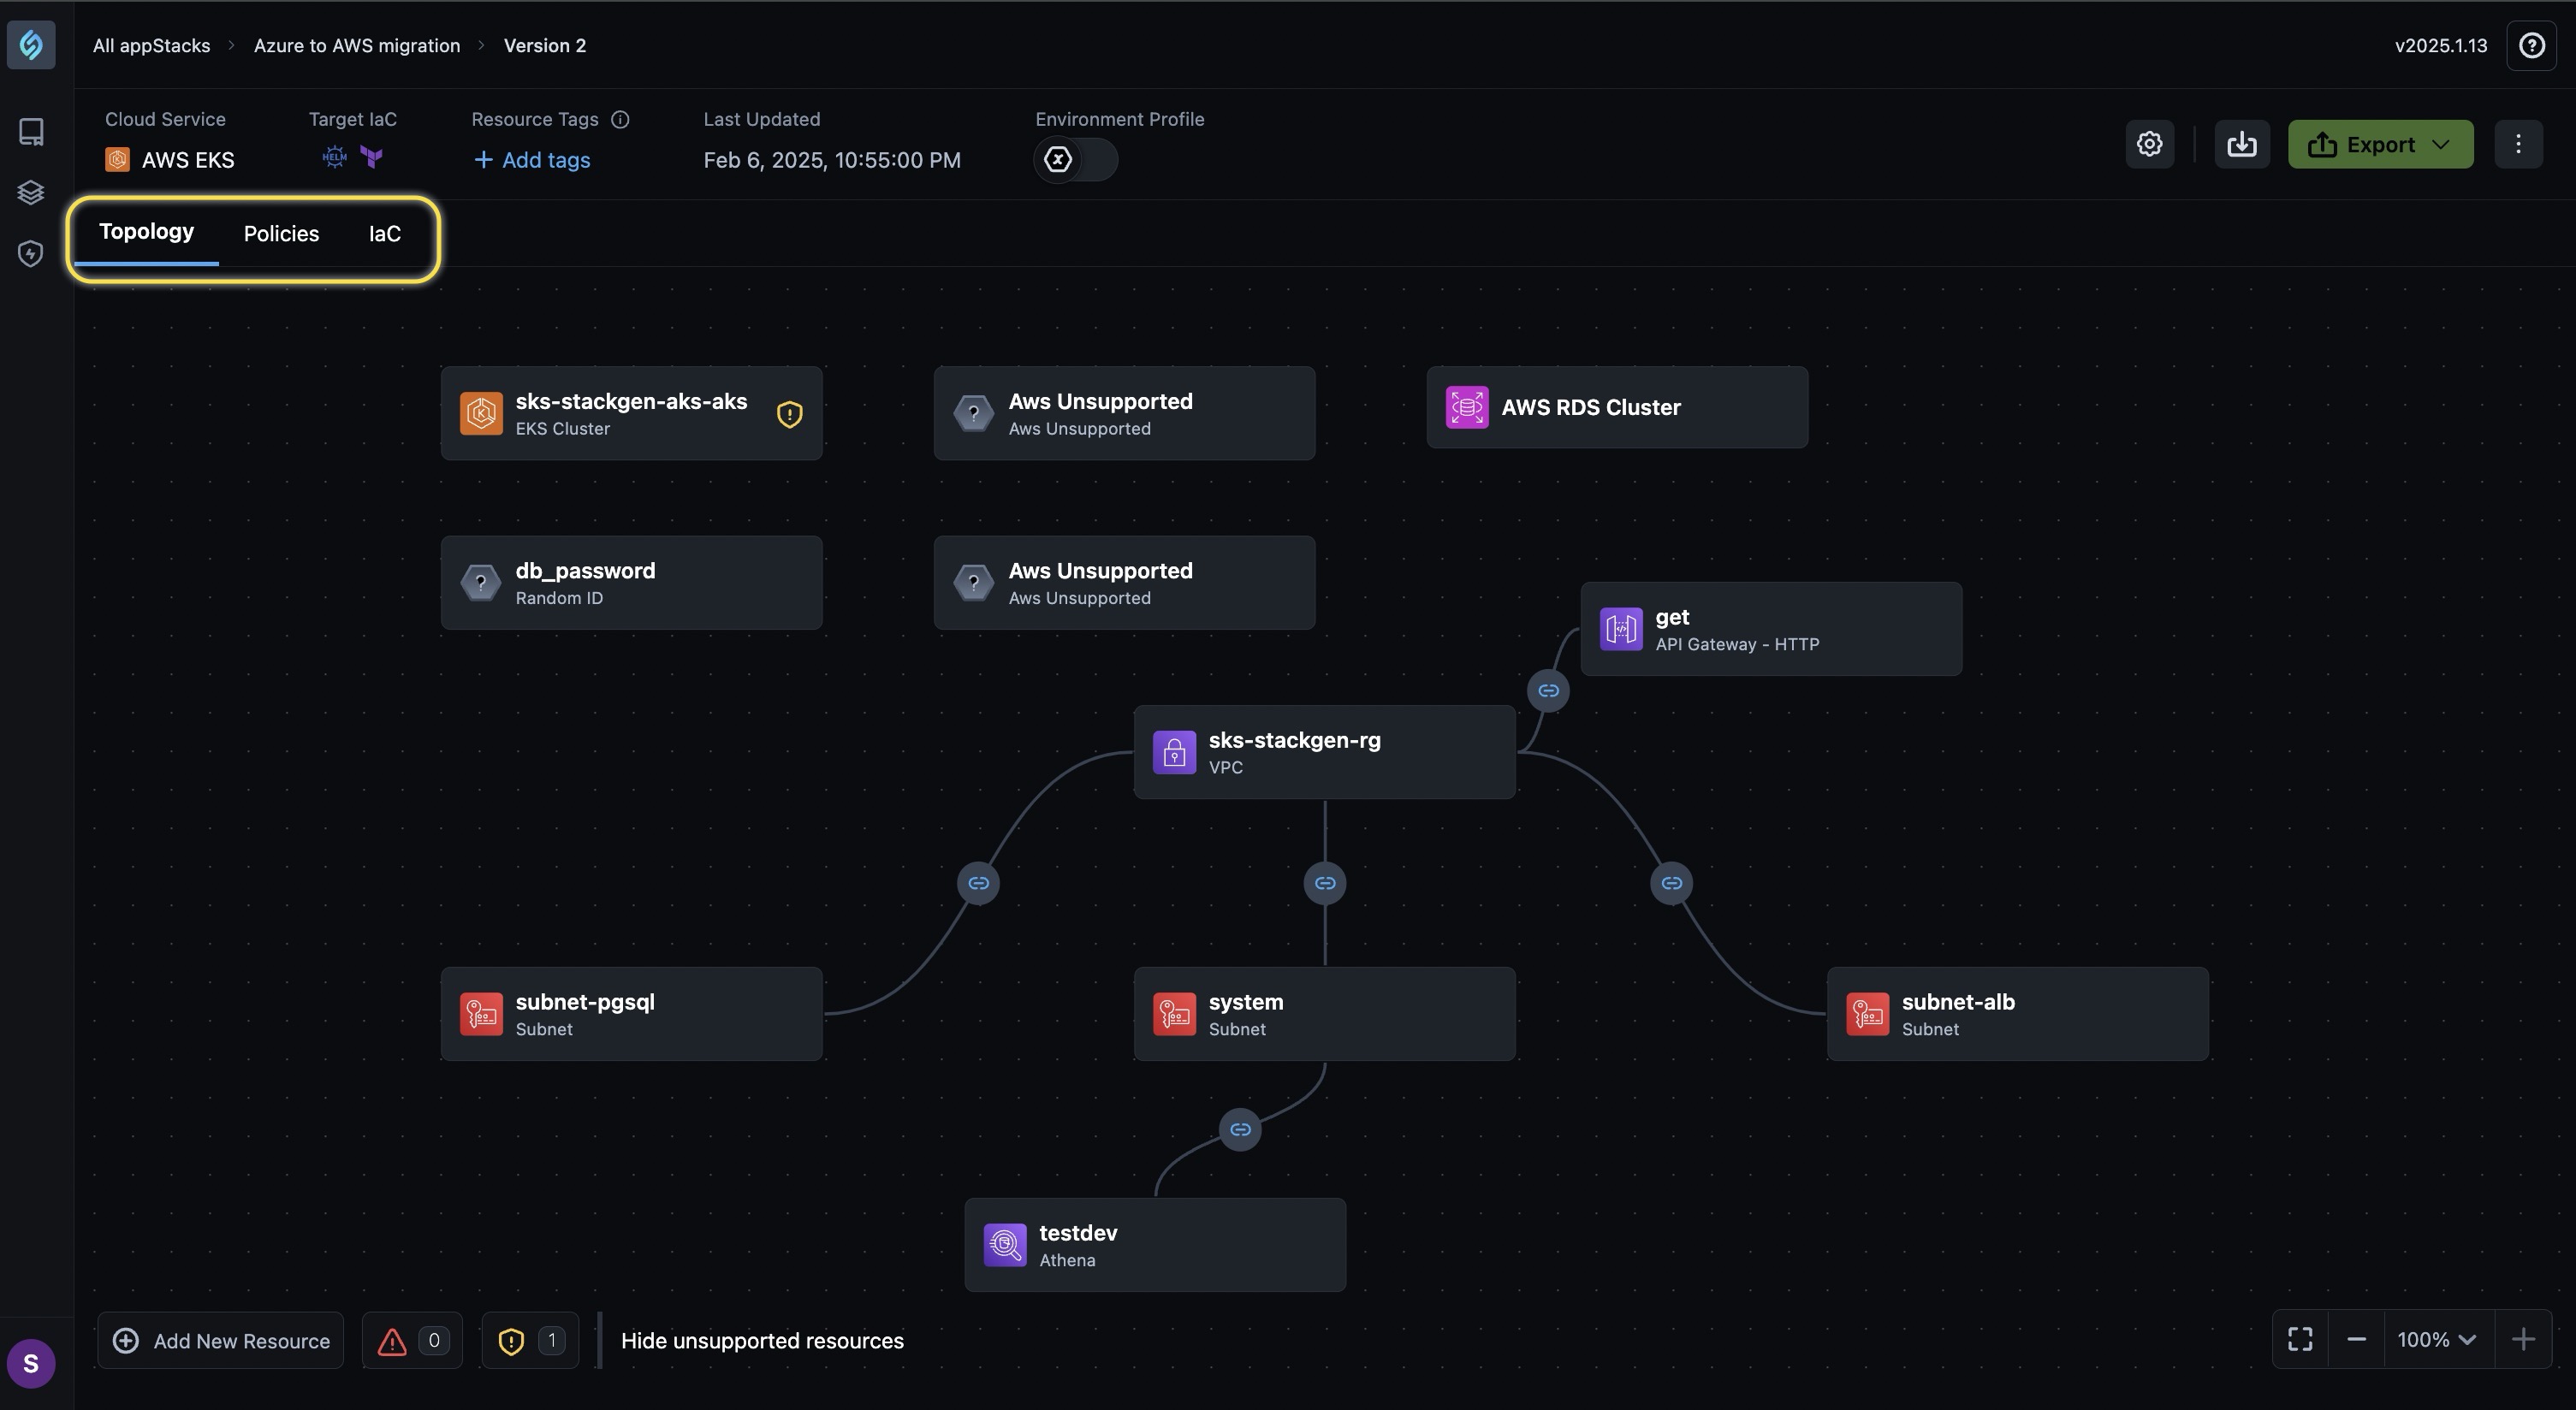Select the subnet-pgsql Subnet node
Viewport: 2576px width, 1410px height.
(631, 1013)
